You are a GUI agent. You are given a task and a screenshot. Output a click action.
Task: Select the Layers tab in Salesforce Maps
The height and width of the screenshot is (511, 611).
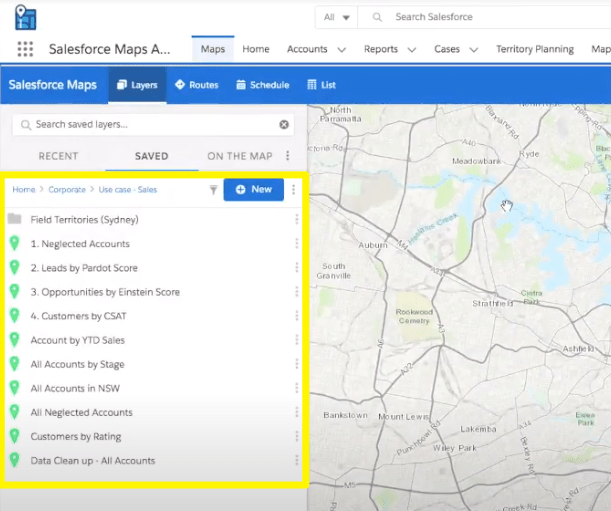point(137,85)
